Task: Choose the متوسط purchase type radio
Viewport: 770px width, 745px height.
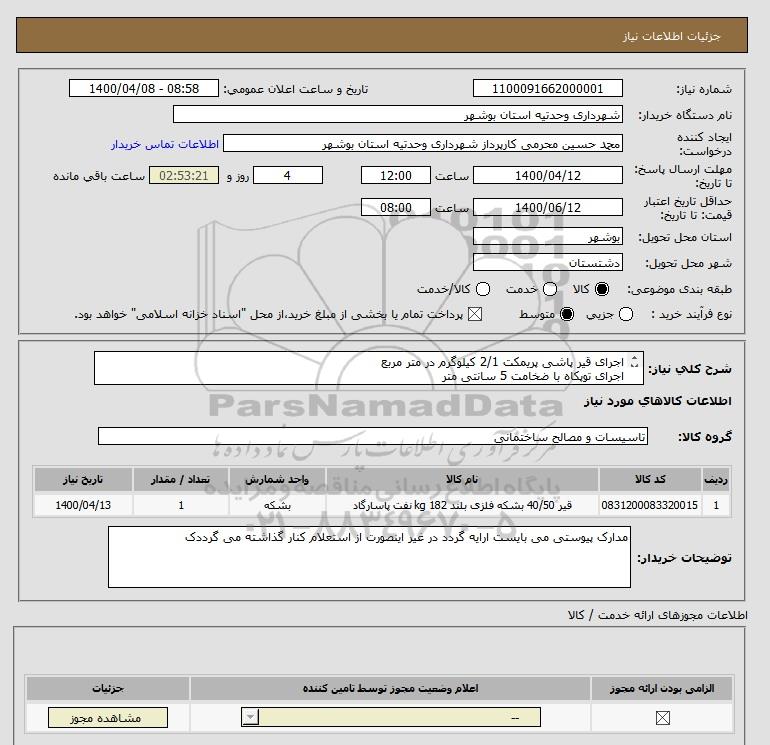Action: [567, 314]
